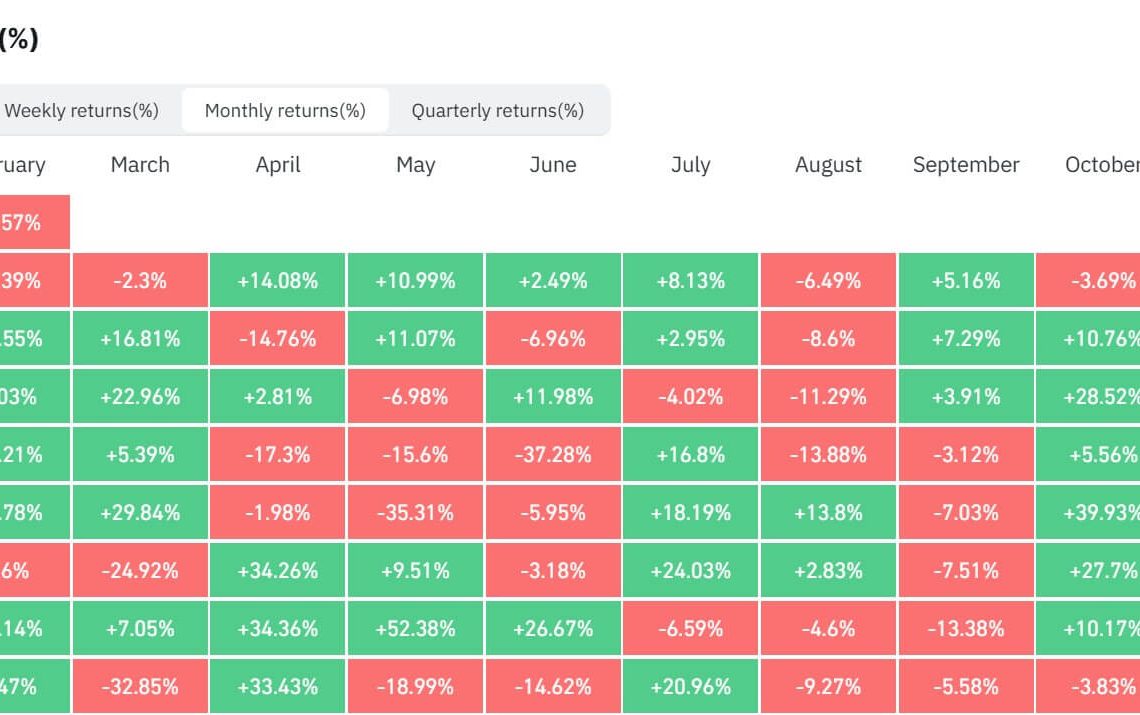Click the June column header
1140x715 pixels.
point(553,165)
